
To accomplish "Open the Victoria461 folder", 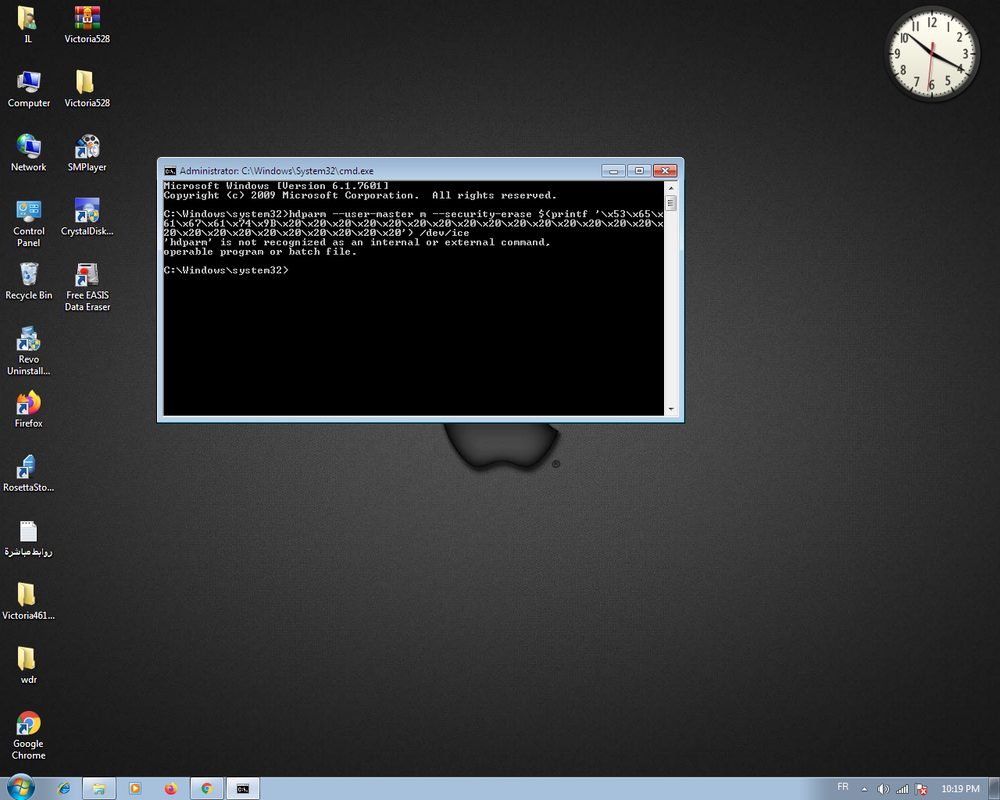I will click(29, 602).
